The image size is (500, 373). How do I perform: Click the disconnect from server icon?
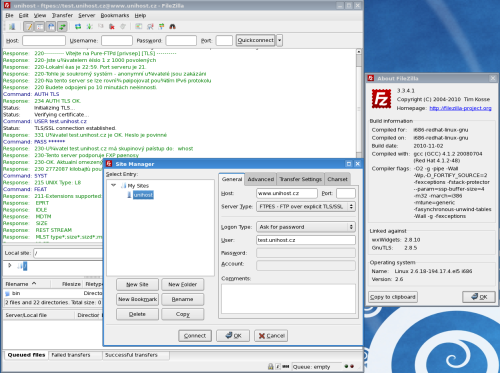[x=112, y=27]
